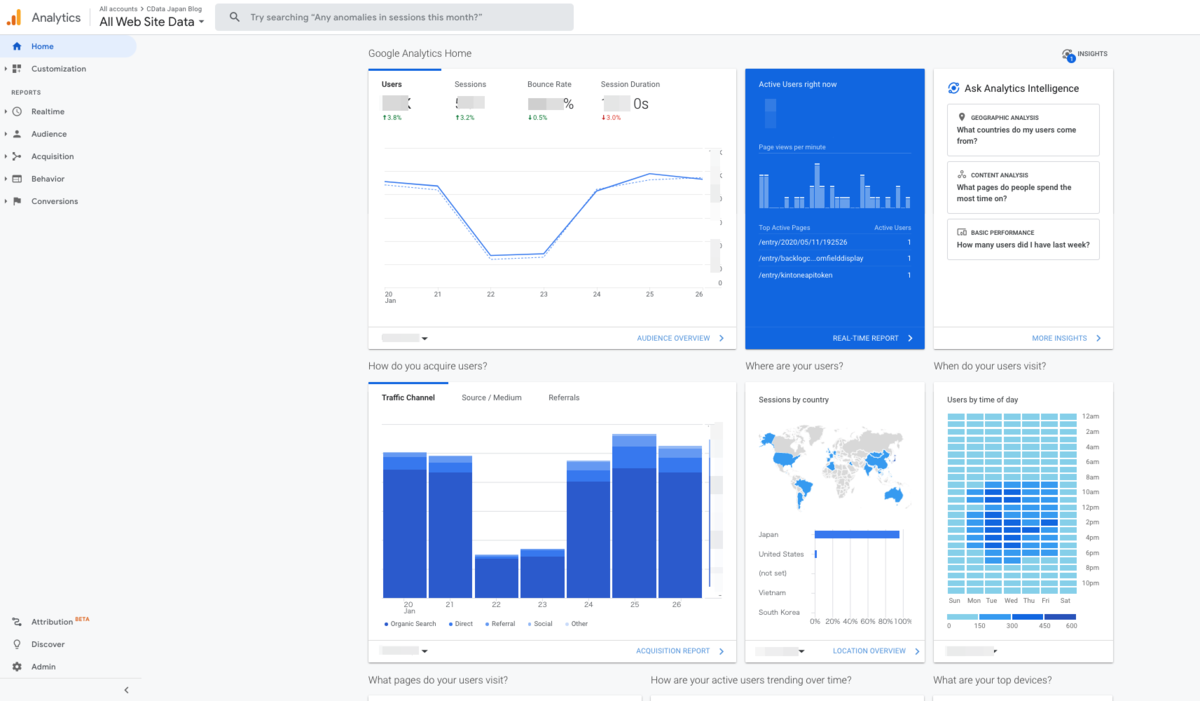Click the Conversions flag icon

click(17, 202)
